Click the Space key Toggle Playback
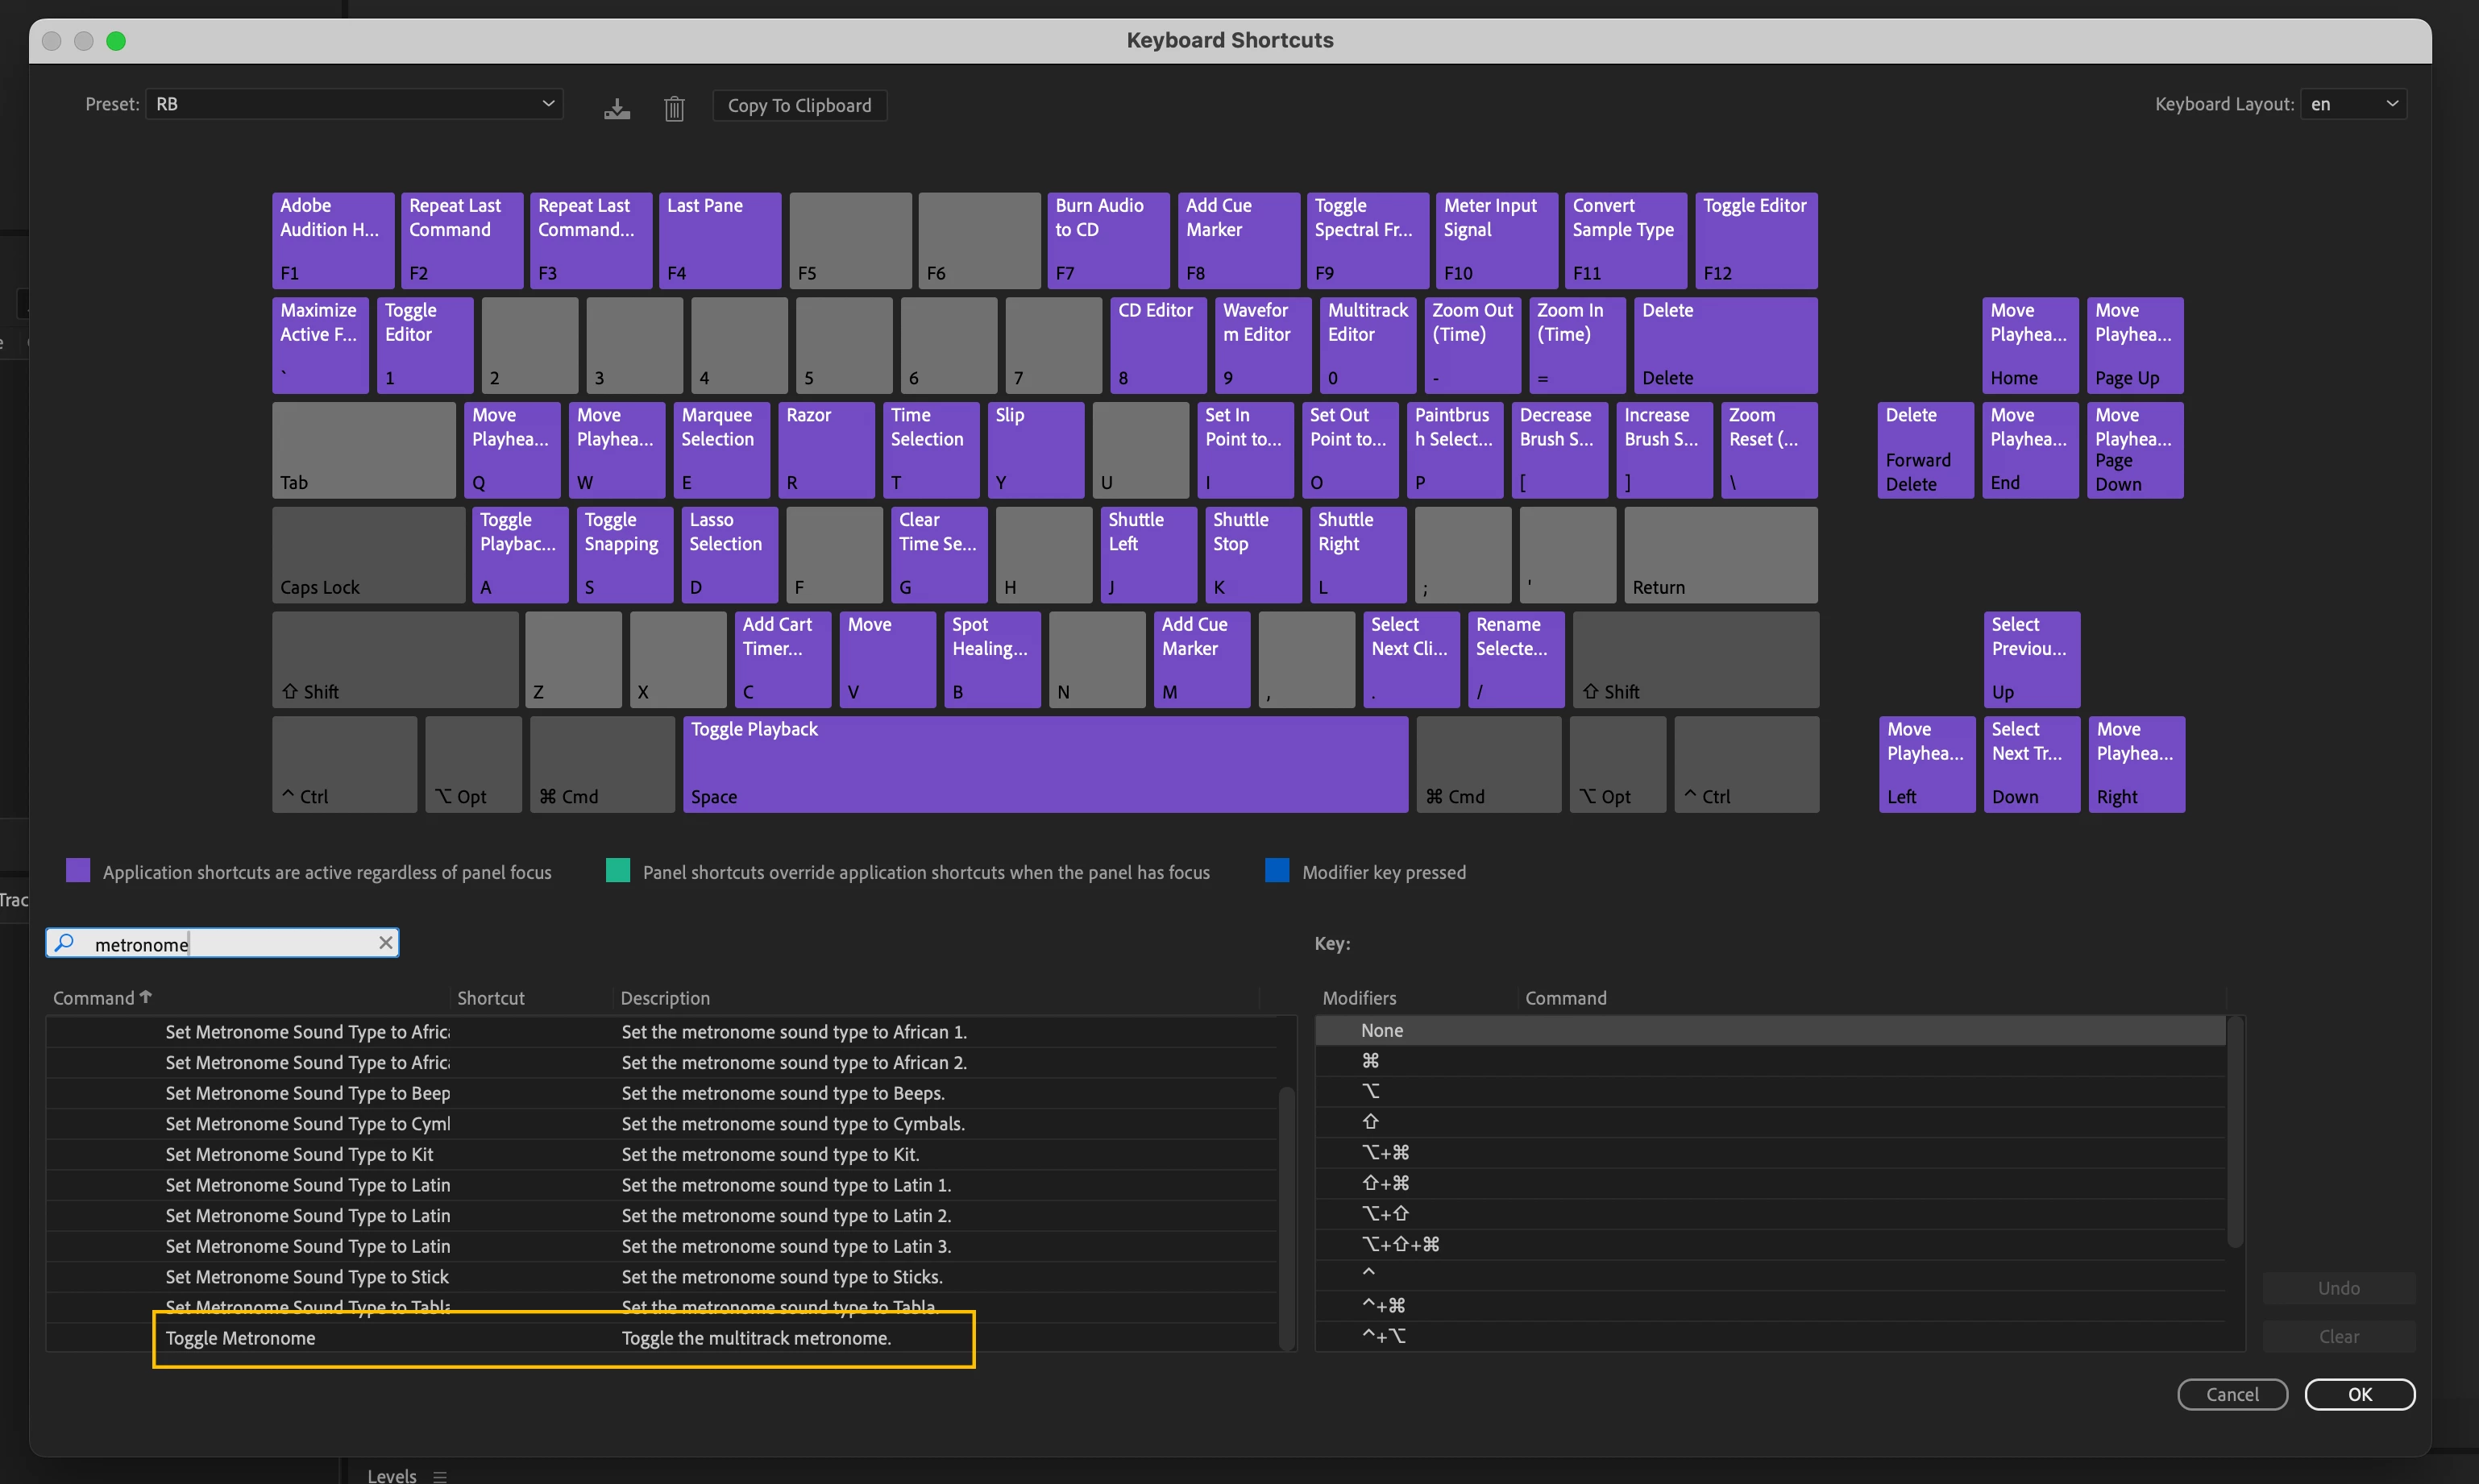This screenshot has height=1484, width=2479. pyautogui.click(x=1045, y=764)
